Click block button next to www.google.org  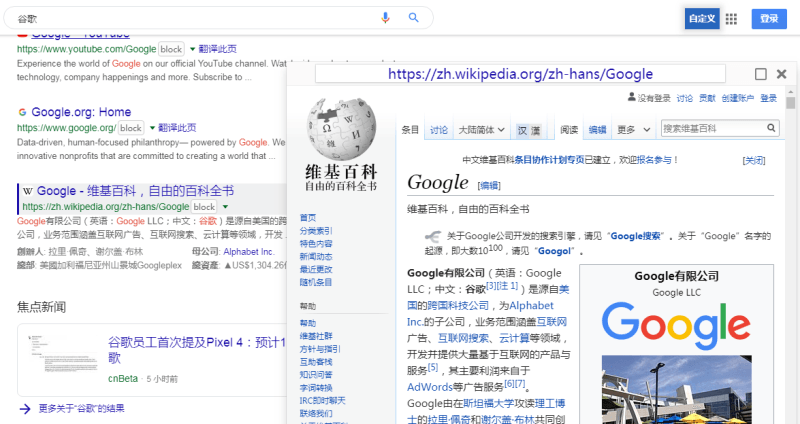(131, 128)
